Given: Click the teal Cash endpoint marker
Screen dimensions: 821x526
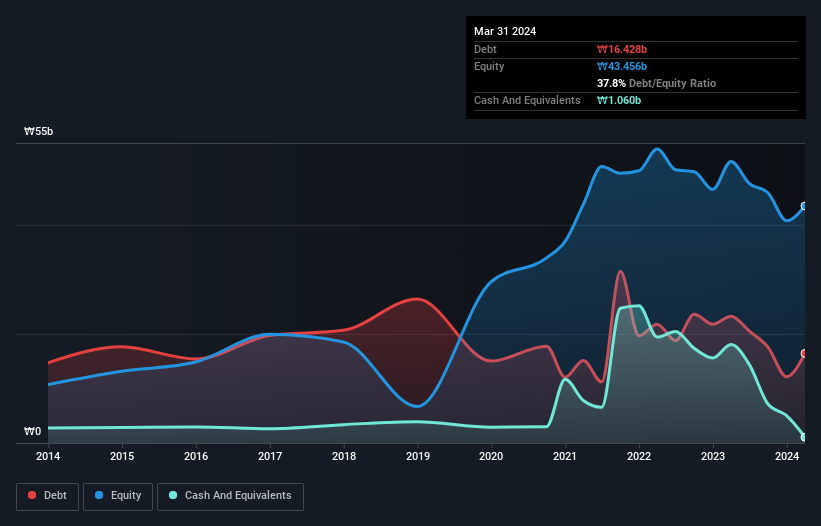Looking at the screenshot, I should [x=804, y=437].
